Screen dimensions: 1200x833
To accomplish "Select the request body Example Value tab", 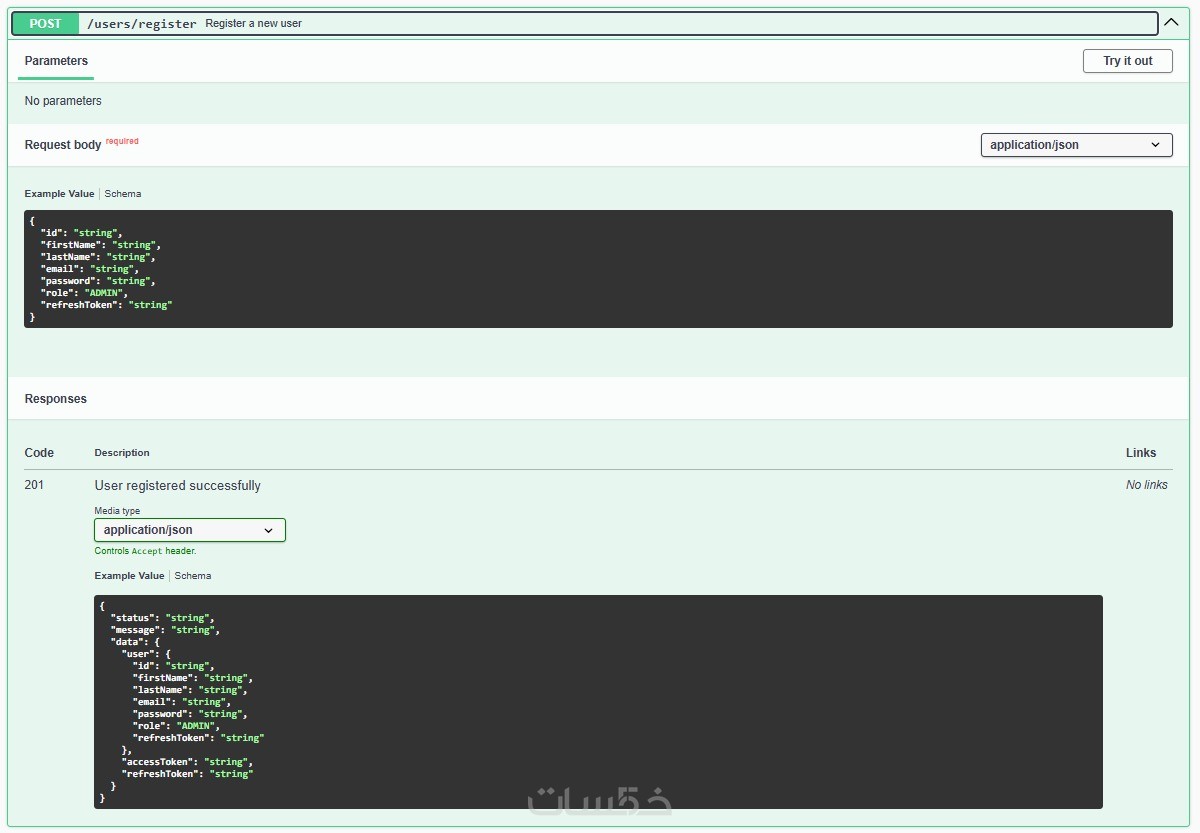I will tap(59, 194).
